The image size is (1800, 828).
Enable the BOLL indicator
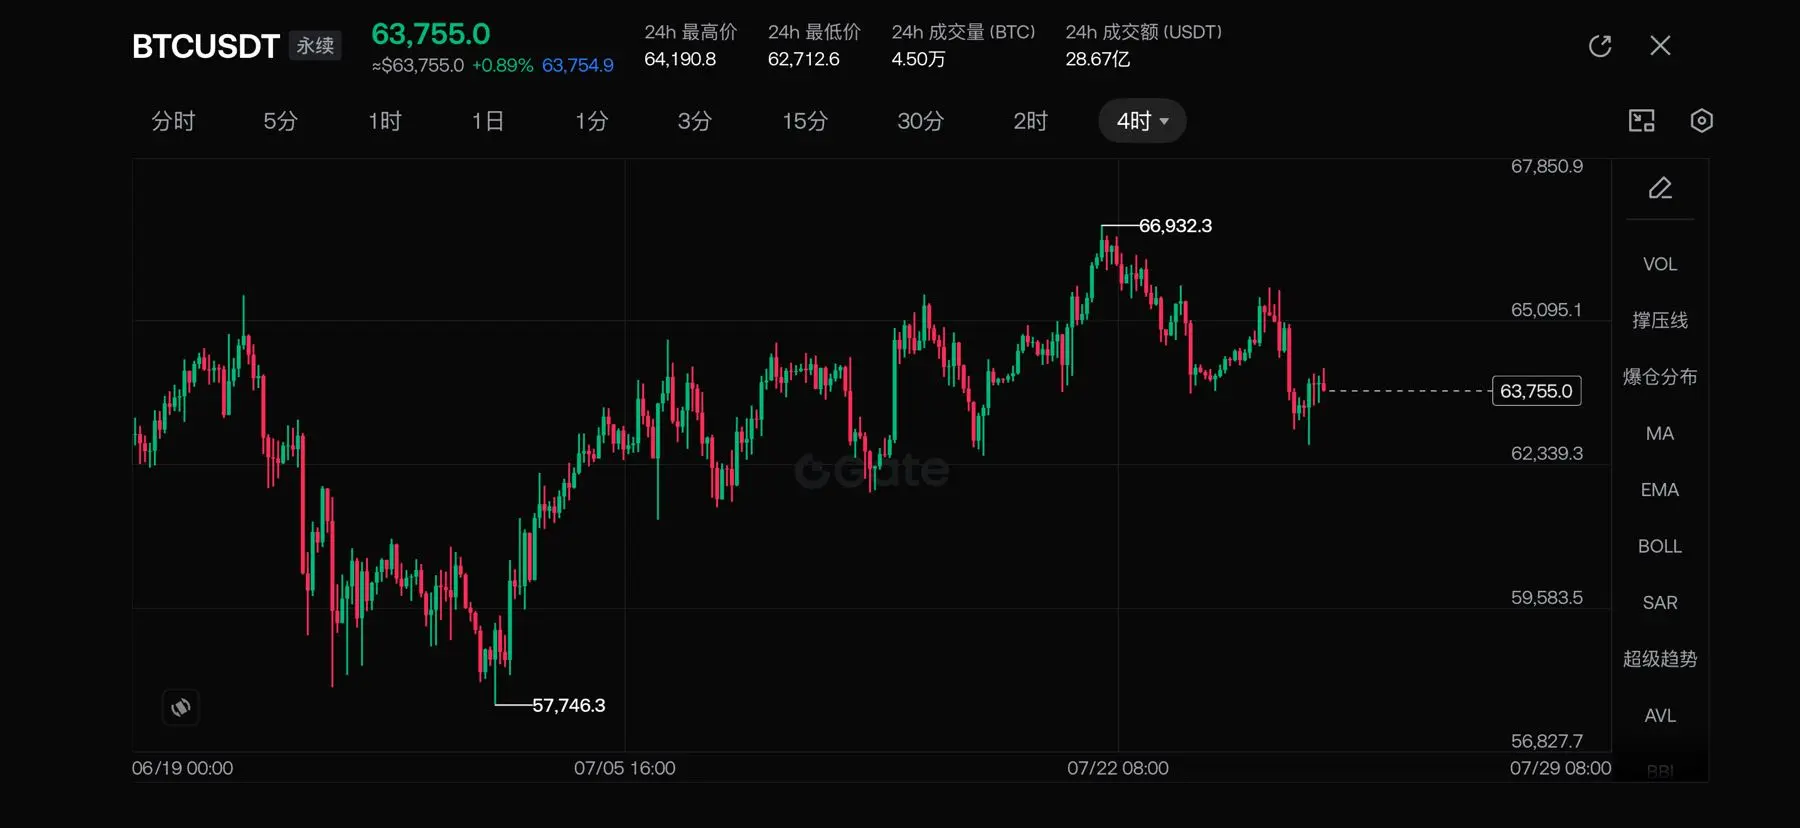1660,546
